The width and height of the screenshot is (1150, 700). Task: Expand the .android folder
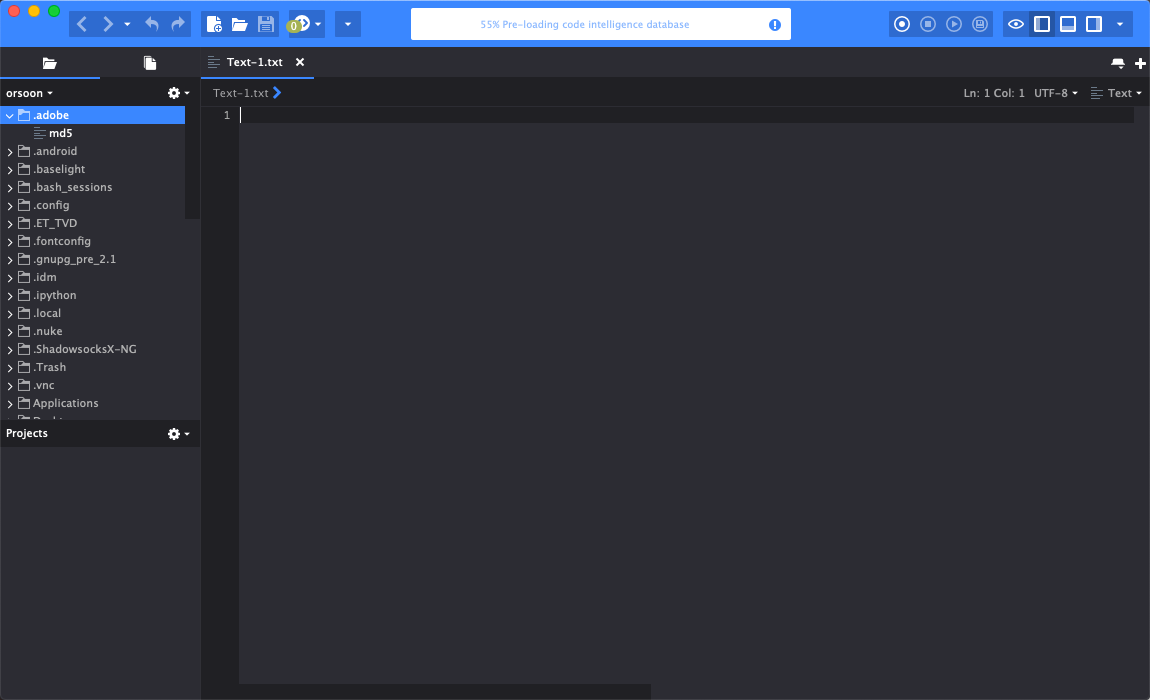pos(10,152)
